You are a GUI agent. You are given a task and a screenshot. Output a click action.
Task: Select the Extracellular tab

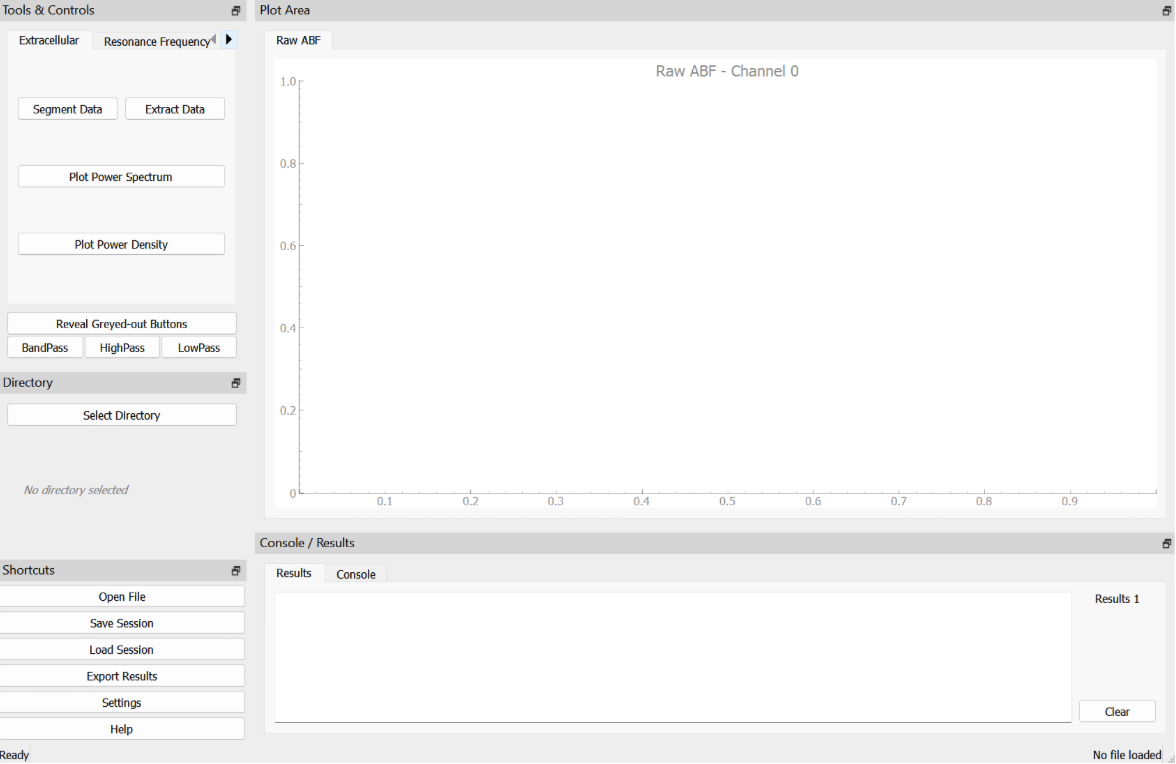[48, 40]
